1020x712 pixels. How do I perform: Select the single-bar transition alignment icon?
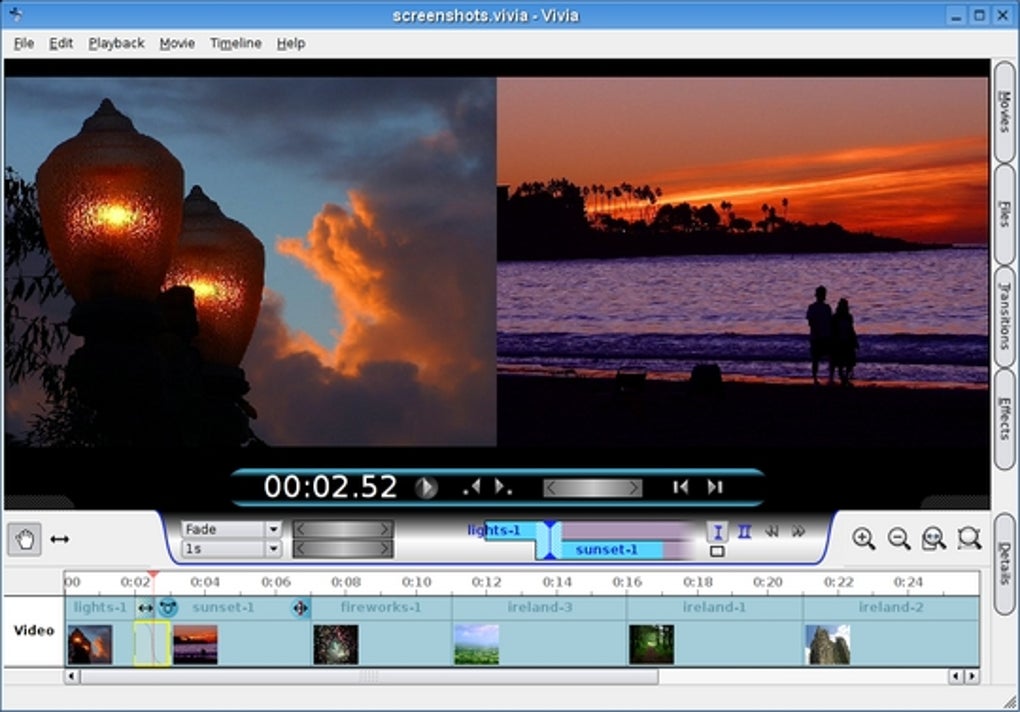(717, 531)
